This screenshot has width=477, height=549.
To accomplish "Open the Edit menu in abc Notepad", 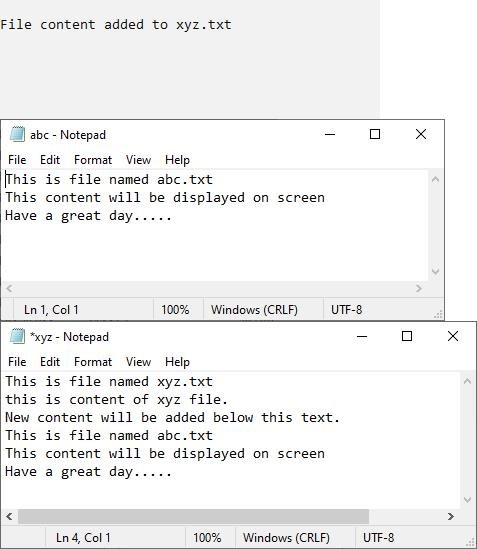I will [50, 160].
